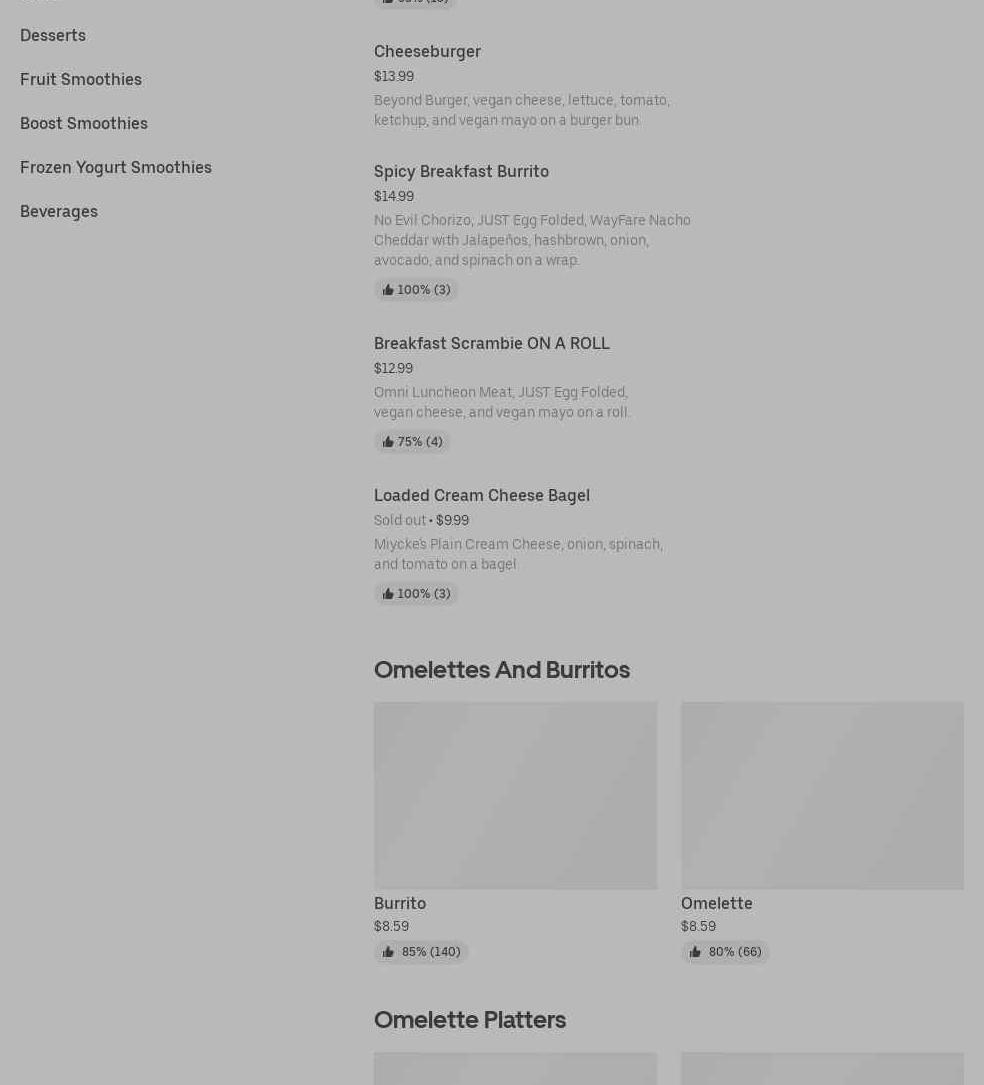Go to Fruit Smoothies category
984x1085 pixels.
tap(81, 79)
